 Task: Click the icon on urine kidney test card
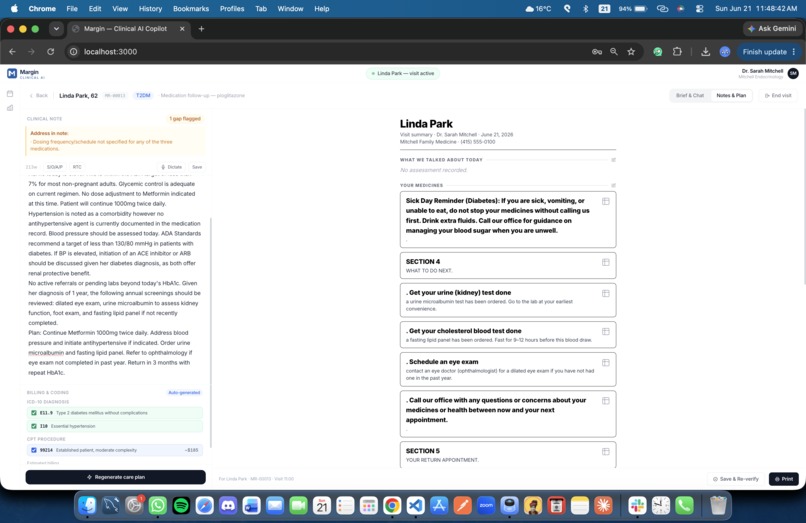[606, 293]
